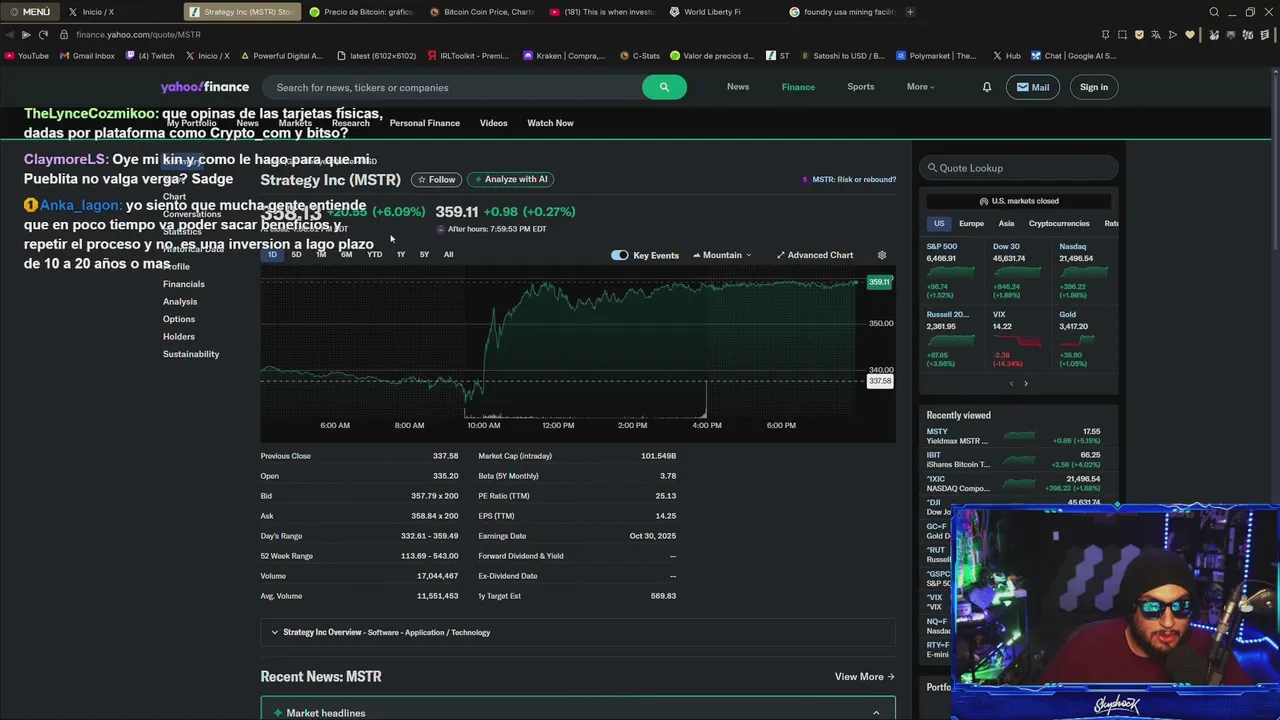Open Holders in the quote sidebar
This screenshot has width=1280, height=720.
[x=179, y=337]
